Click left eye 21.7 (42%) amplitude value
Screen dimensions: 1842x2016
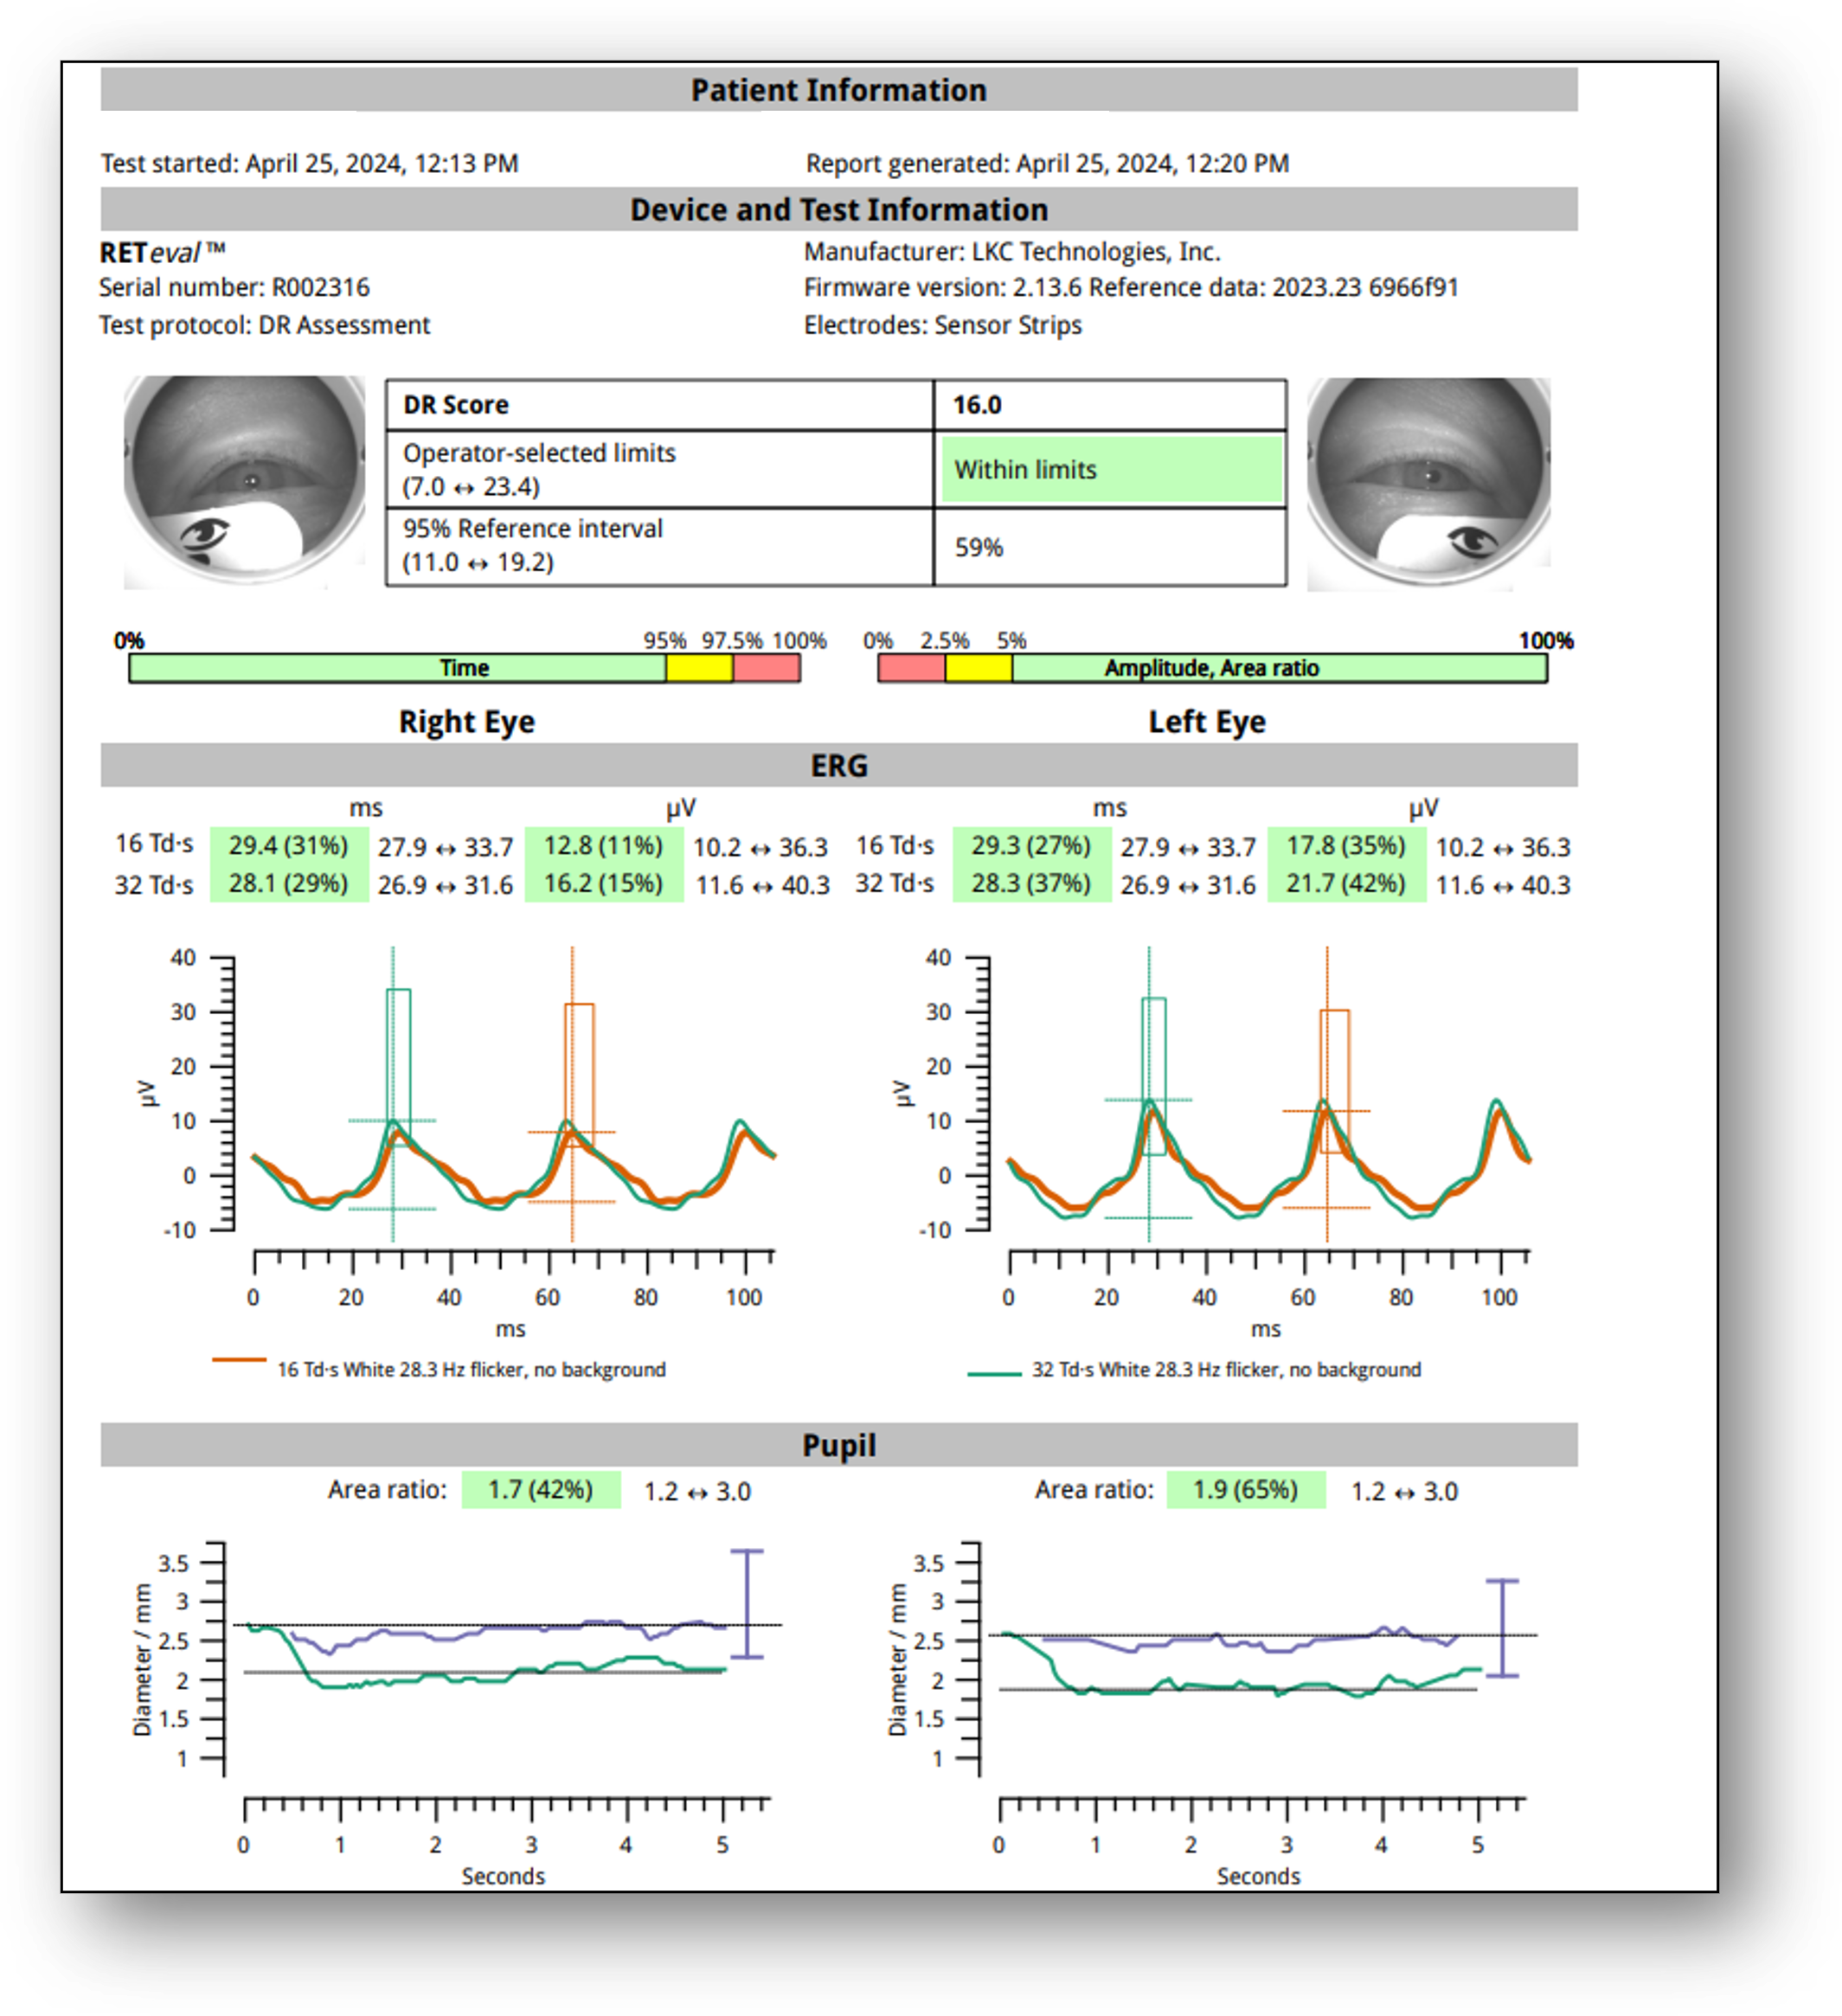point(1345,884)
